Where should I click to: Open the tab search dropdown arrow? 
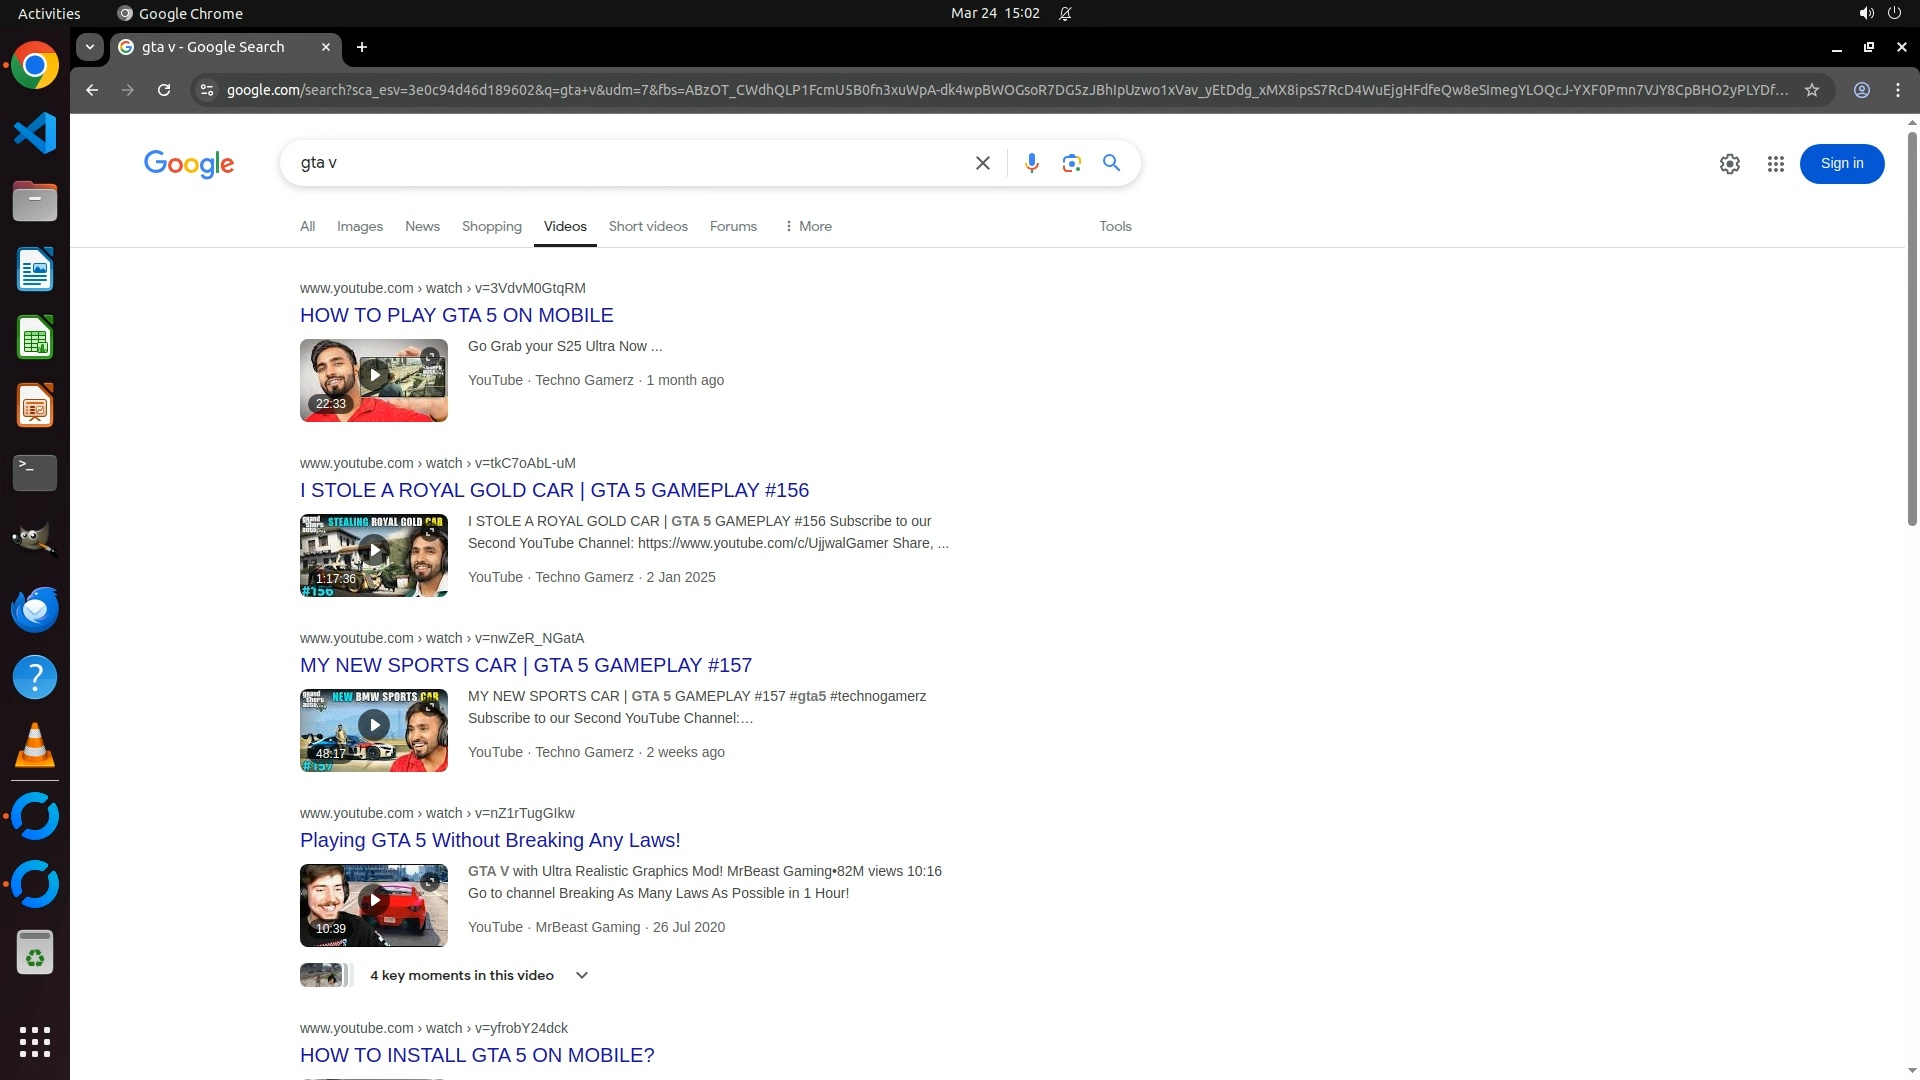pos(90,47)
